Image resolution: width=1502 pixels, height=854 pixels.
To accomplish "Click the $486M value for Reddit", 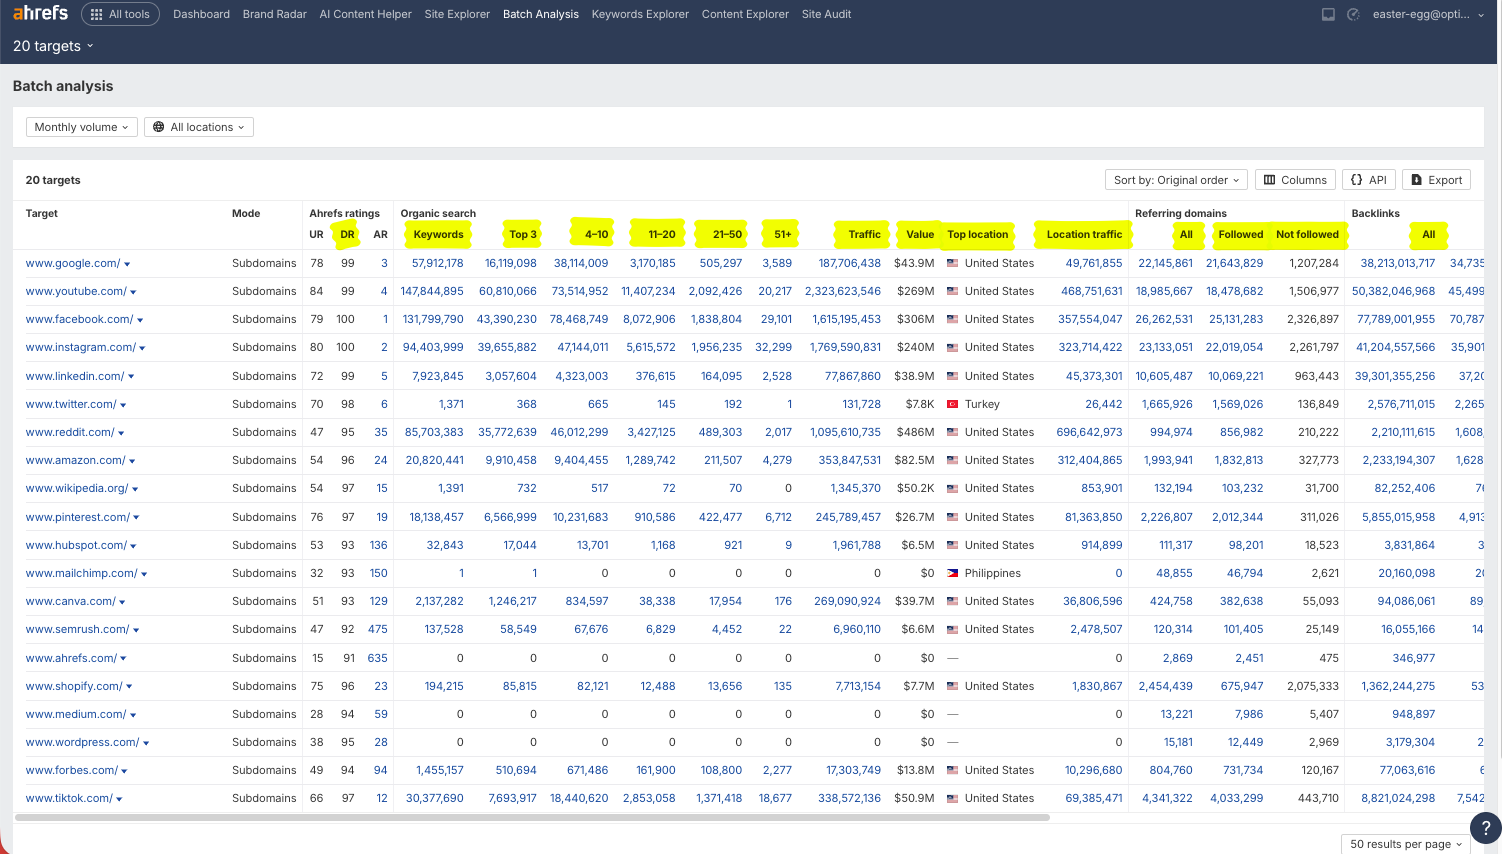I will pyautogui.click(x=915, y=432).
